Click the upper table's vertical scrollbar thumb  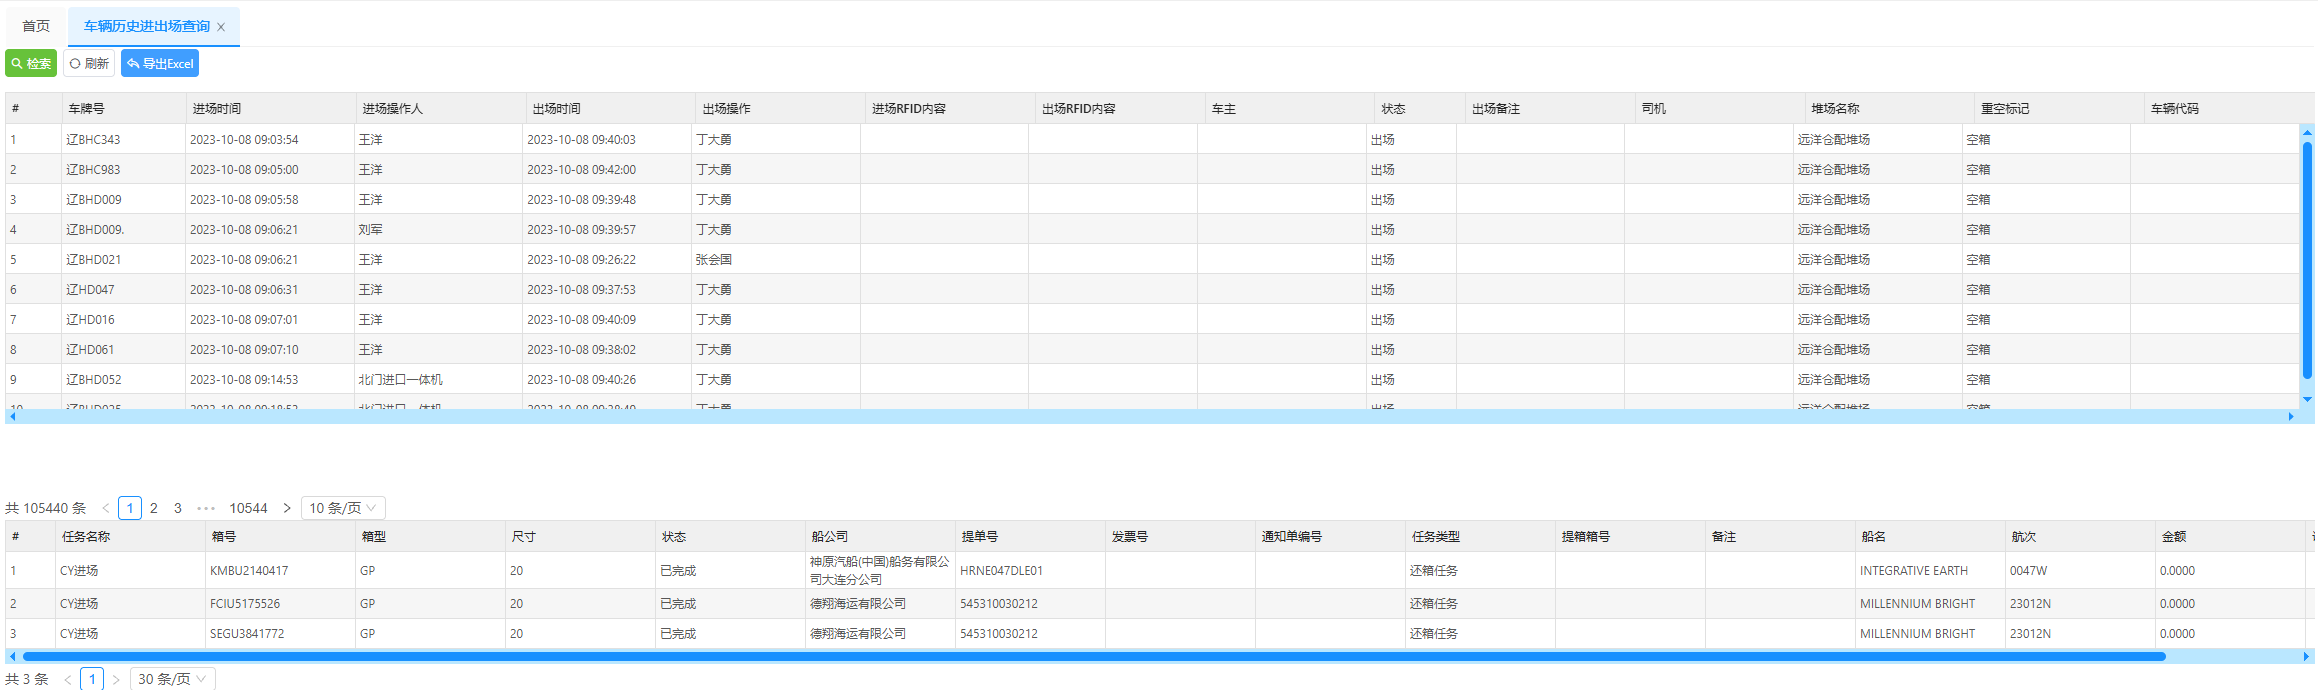pyautogui.click(x=2307, y=260)
